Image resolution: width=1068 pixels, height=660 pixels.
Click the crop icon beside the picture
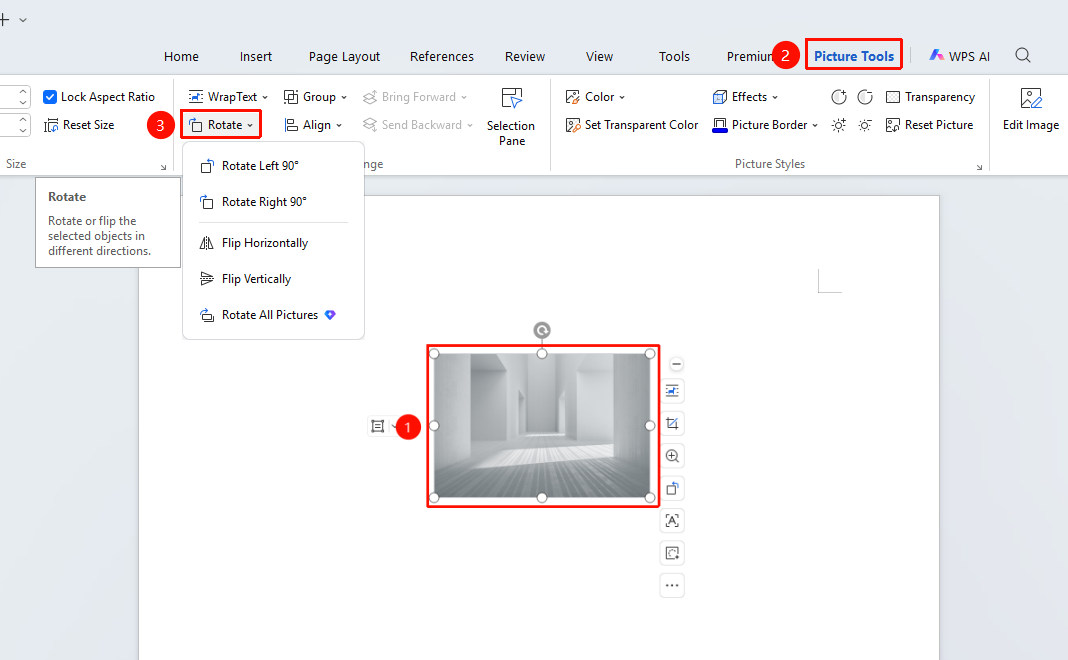coord(672,424)
